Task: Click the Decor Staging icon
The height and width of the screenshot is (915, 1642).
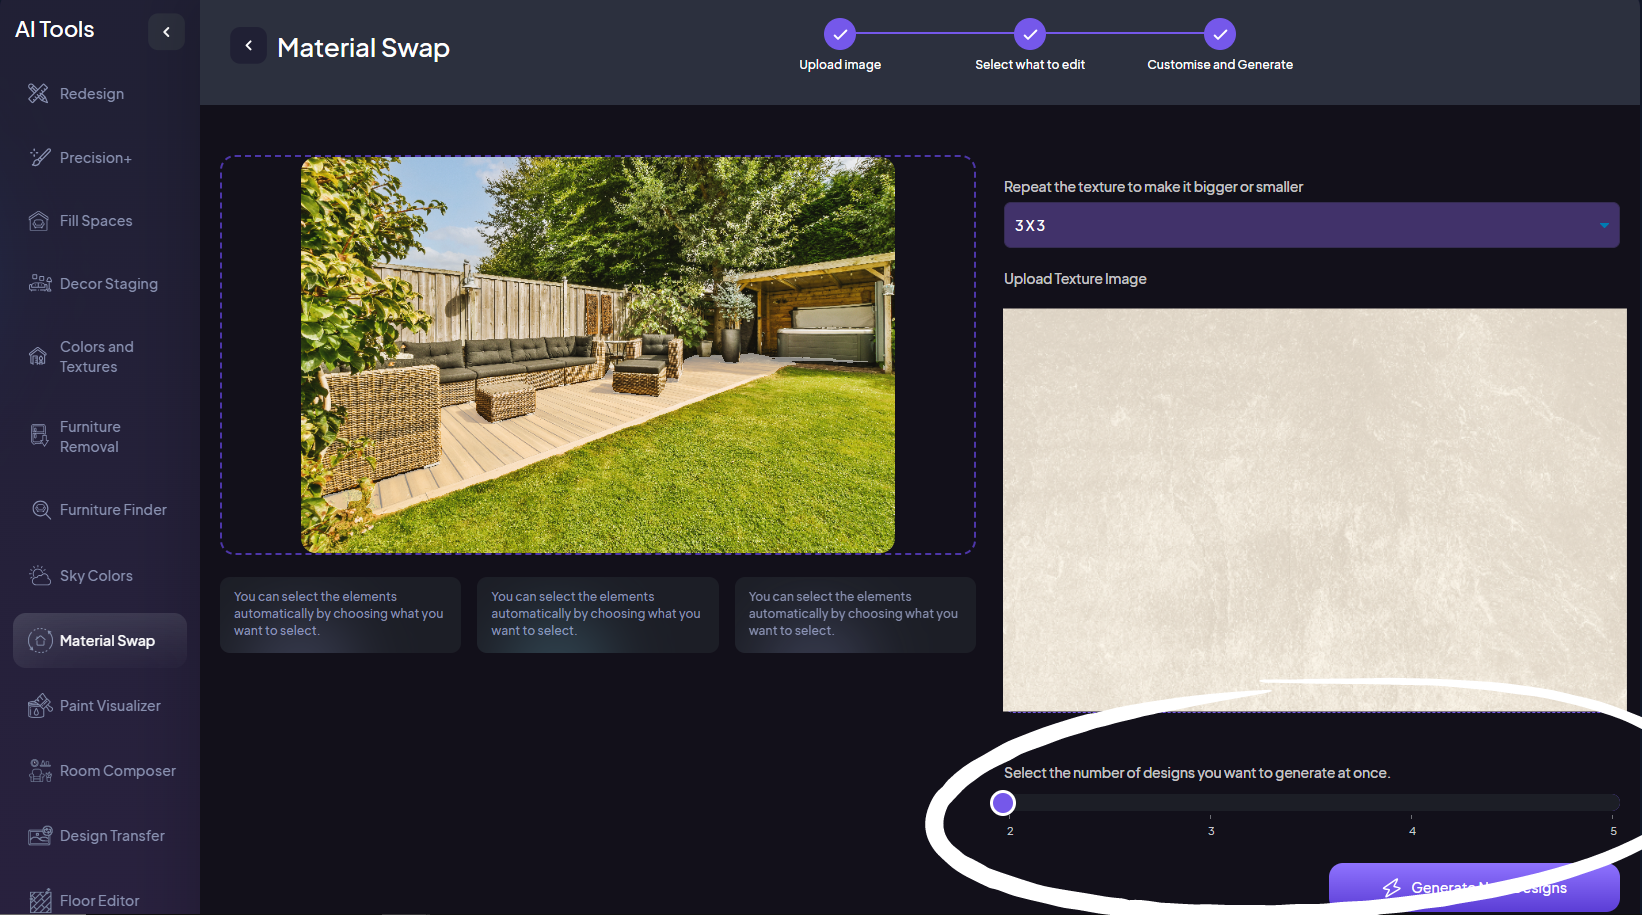Action: 40,284
